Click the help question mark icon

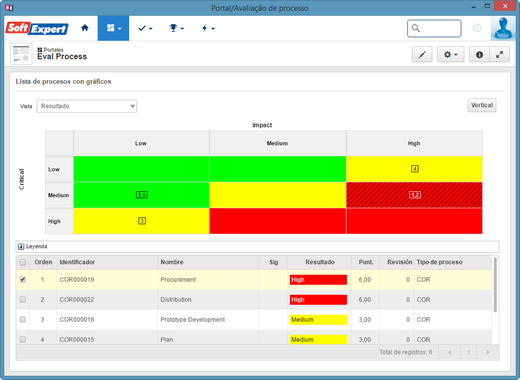tap(477, 28)
